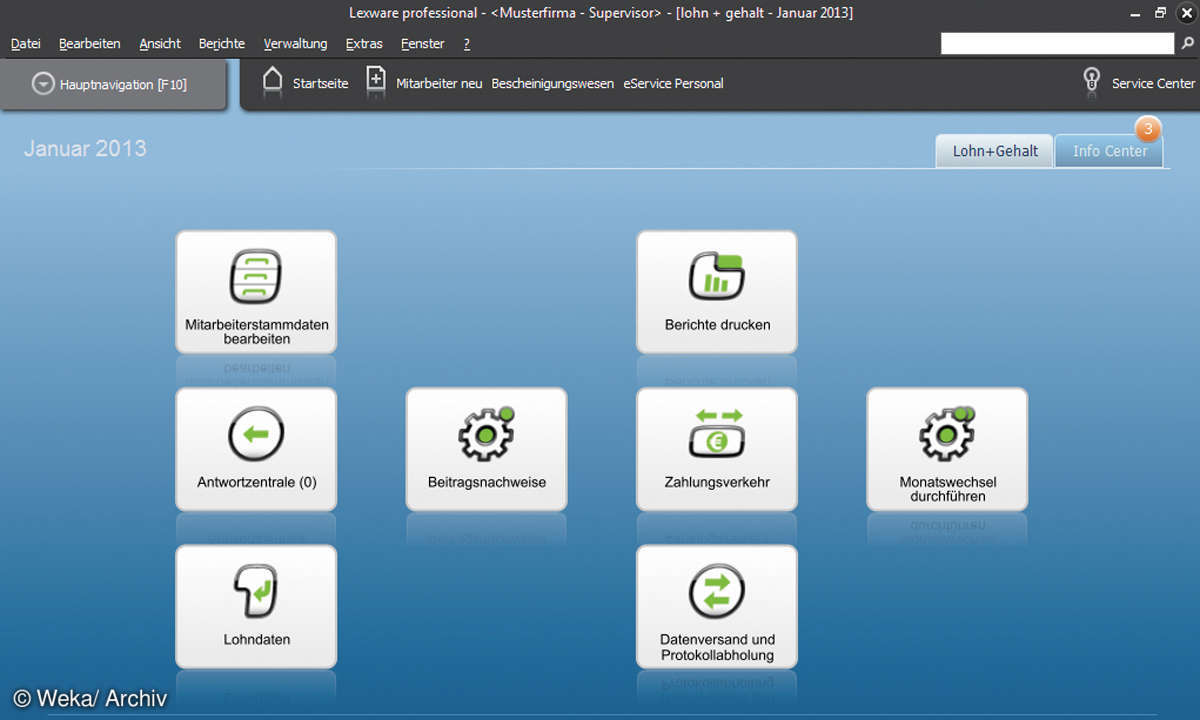Open Datenversand und Protokollabholung tile

pos(717,606)
